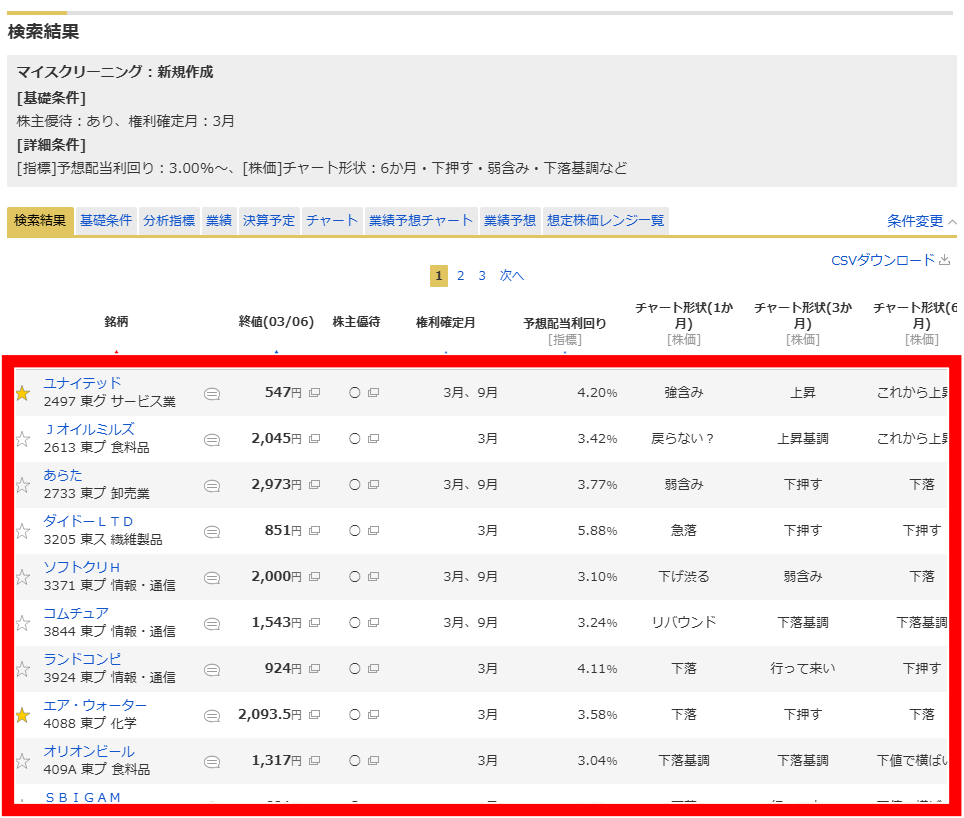Viewport: 964px width, 818px height.
Task: Collapse the 条件変更 expander
Action: click(921, 221)
